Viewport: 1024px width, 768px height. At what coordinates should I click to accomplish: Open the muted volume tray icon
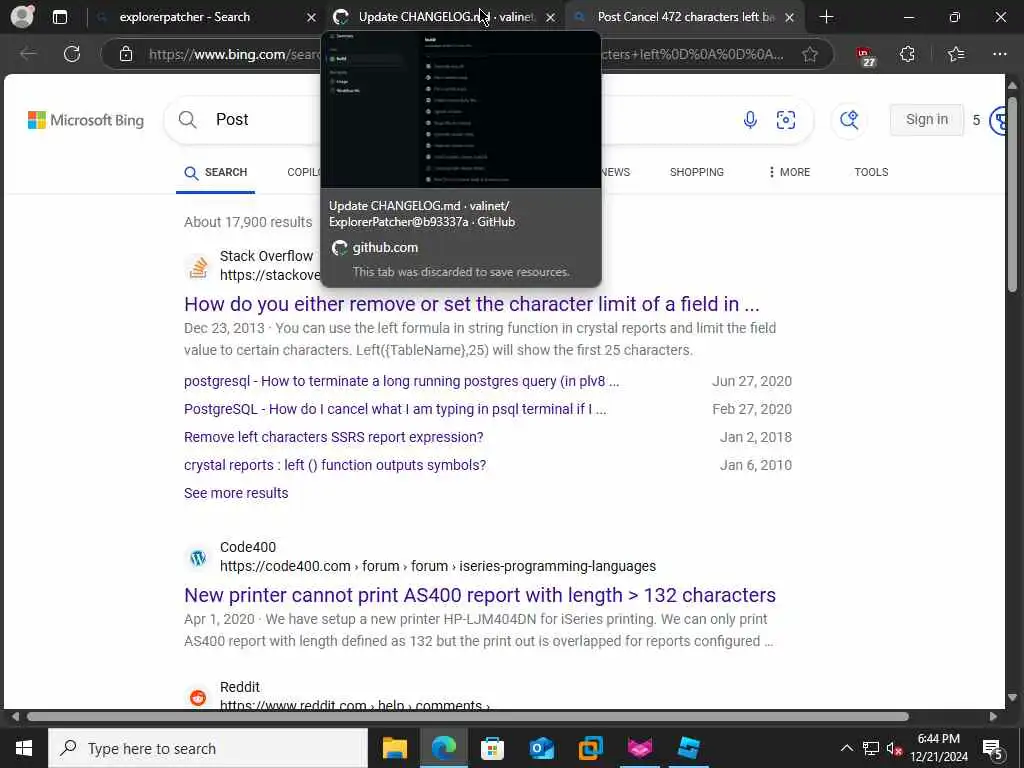894,748
